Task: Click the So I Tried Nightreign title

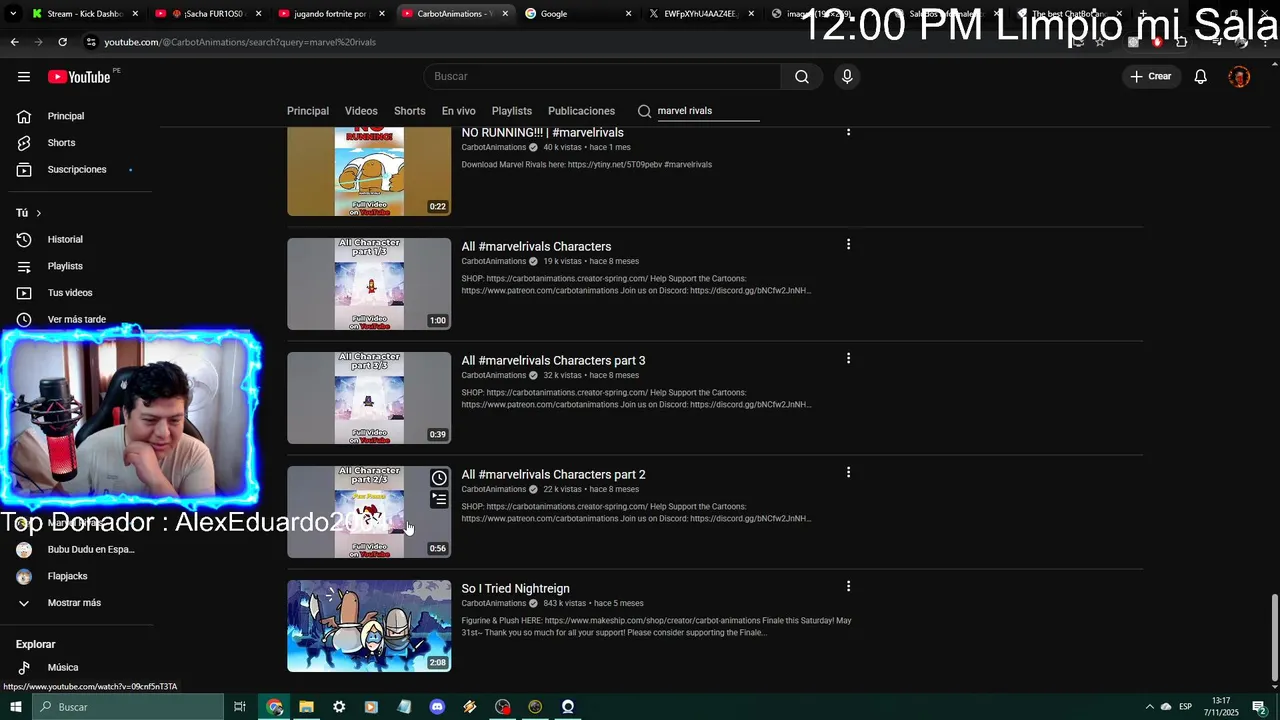Action: click(515, 589)
